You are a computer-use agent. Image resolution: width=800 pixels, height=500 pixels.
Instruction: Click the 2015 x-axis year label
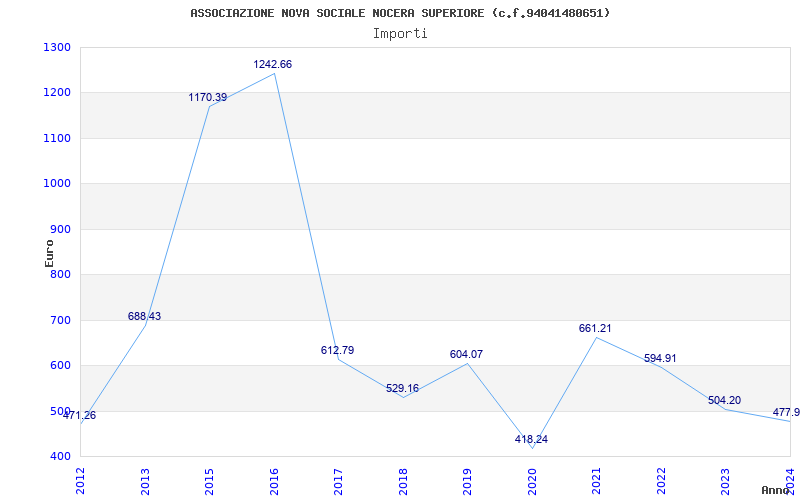pos(209,481)
